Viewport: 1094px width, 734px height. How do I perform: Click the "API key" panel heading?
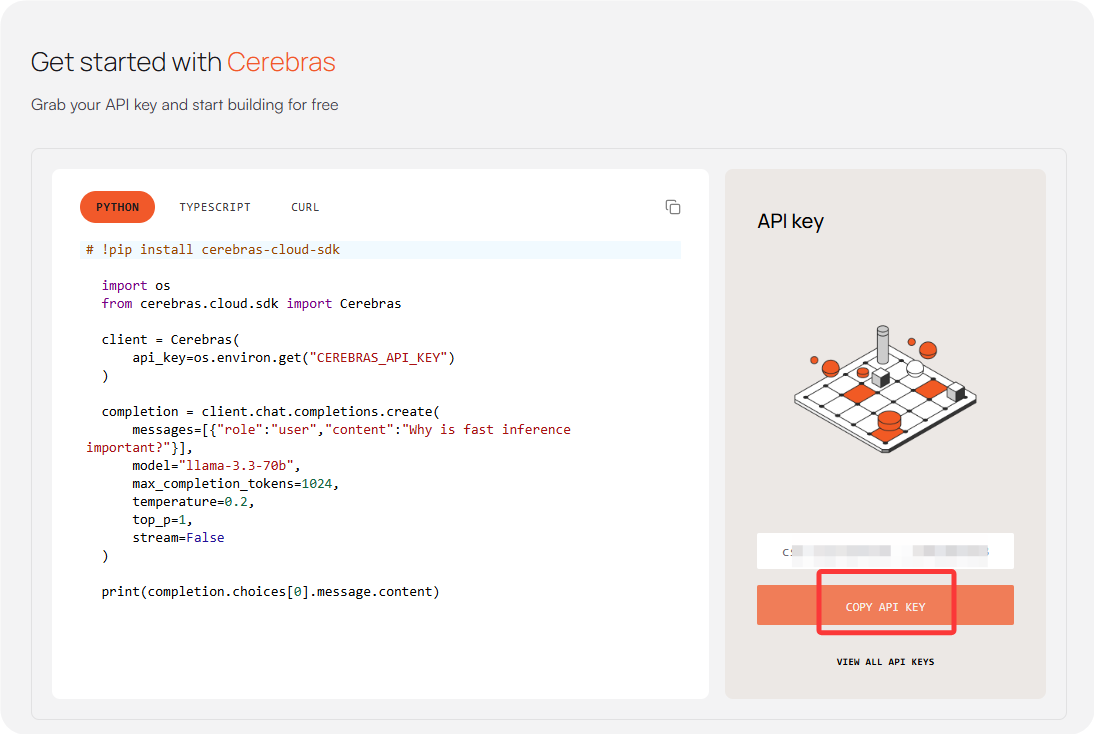click(790, 221)
